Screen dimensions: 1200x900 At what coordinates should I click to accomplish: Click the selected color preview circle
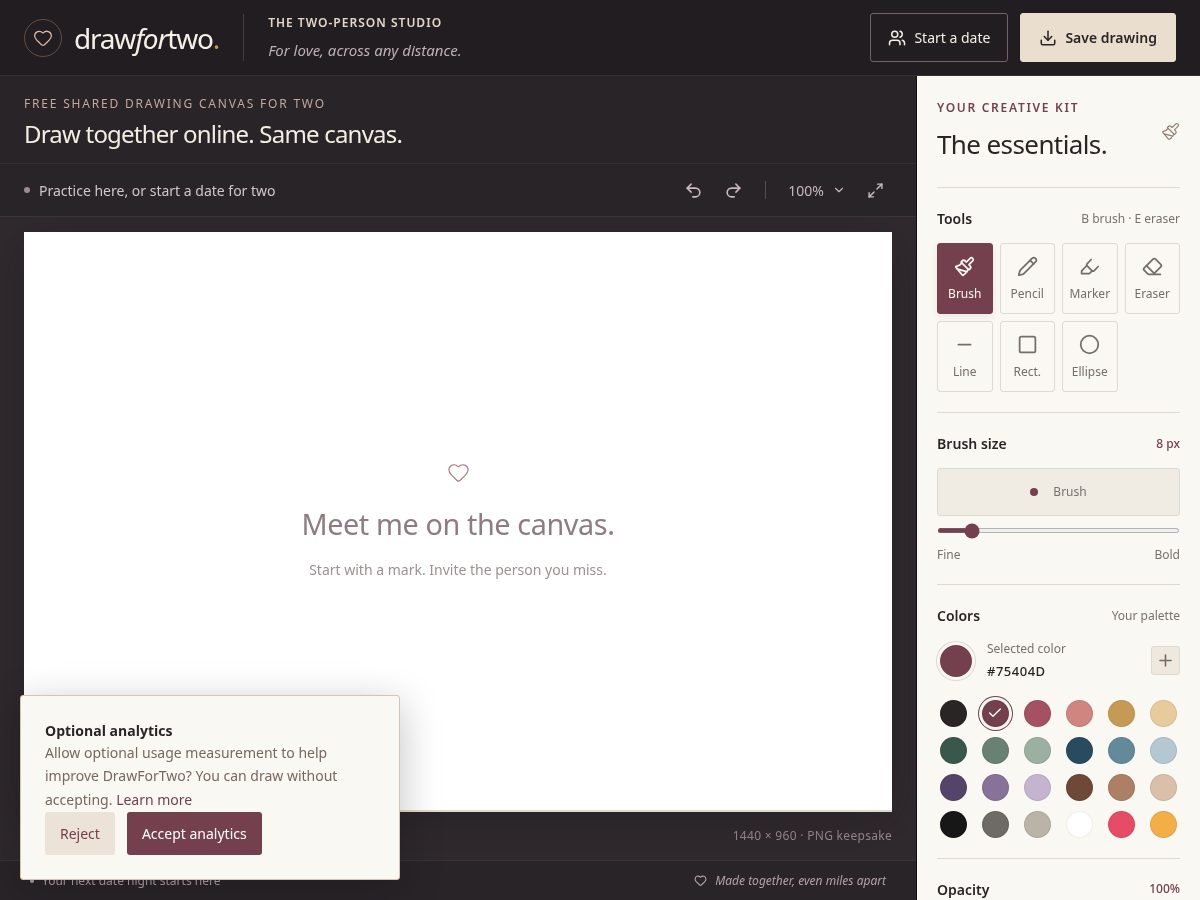click(x=956, y=660)
